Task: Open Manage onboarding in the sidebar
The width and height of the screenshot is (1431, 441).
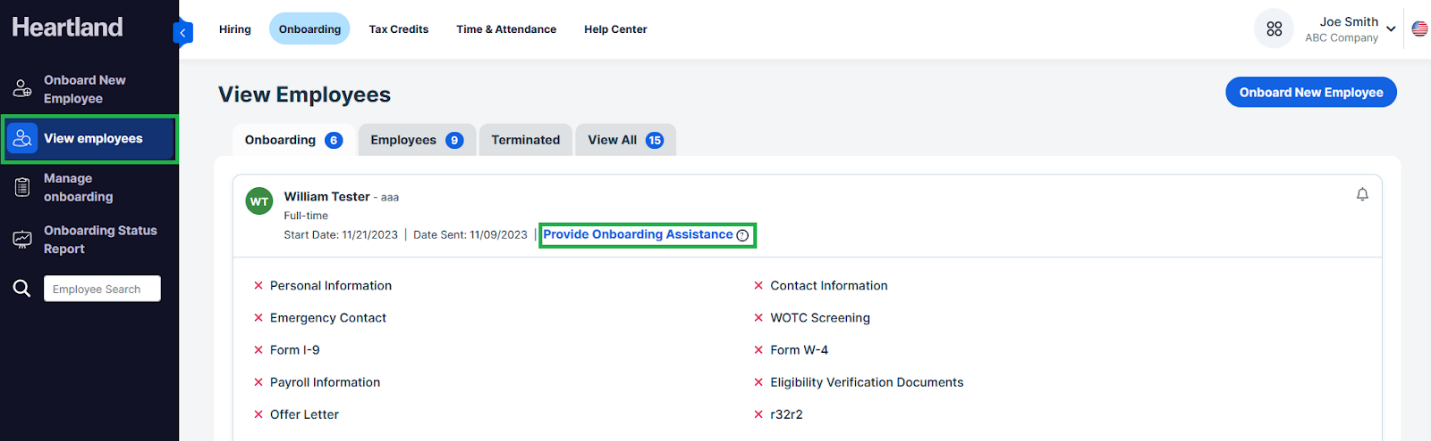Action: 79,187
